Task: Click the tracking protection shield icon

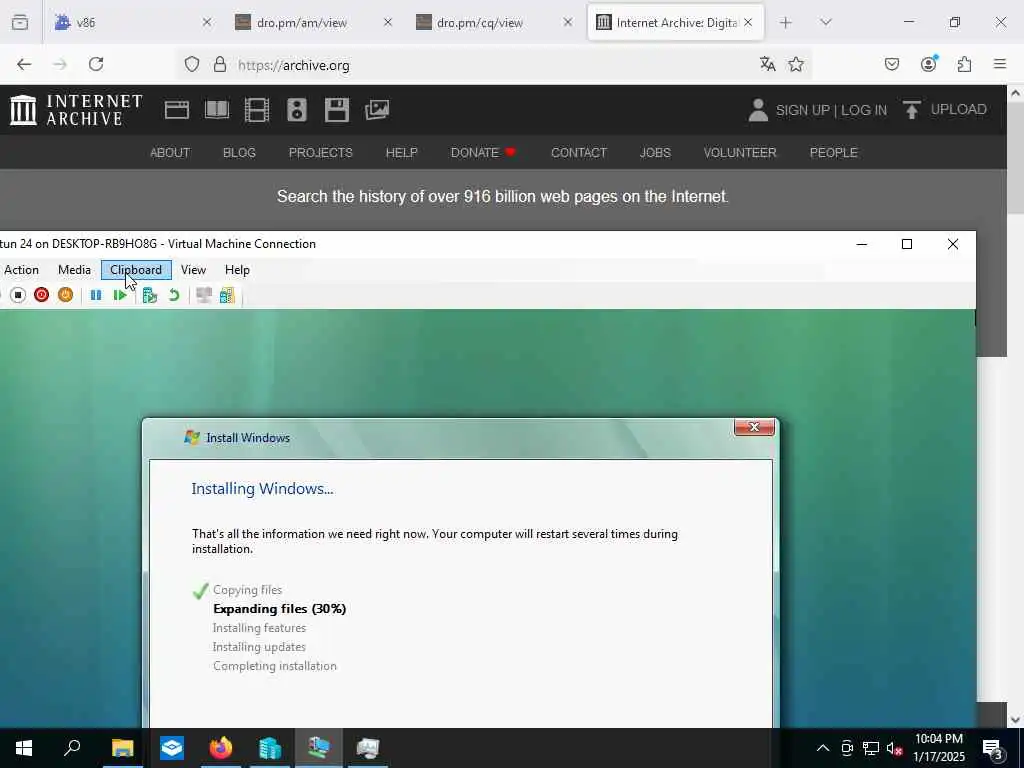Action: click(x=191, y=65)
